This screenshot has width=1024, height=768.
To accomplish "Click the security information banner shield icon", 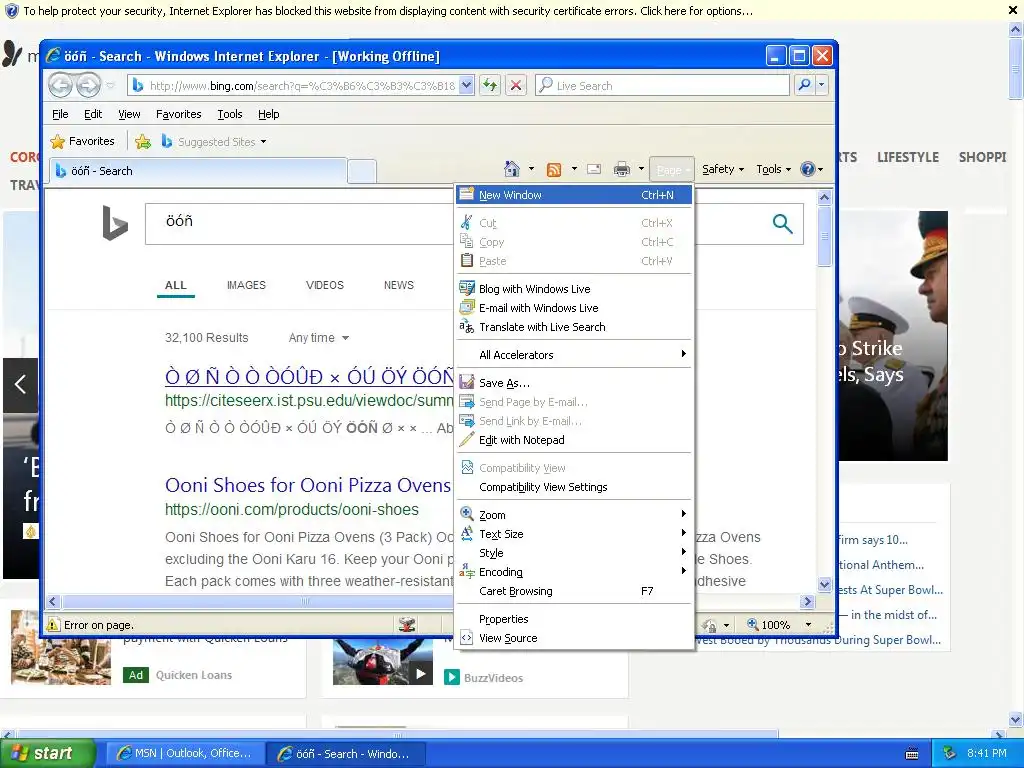I will pos(11,10).
